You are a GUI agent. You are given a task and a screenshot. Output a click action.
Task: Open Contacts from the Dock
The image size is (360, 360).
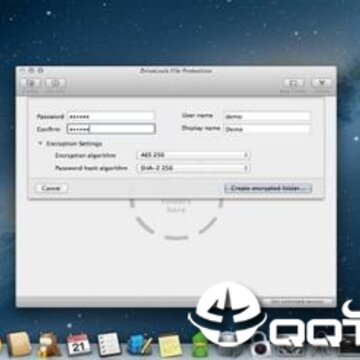(19, 344)
